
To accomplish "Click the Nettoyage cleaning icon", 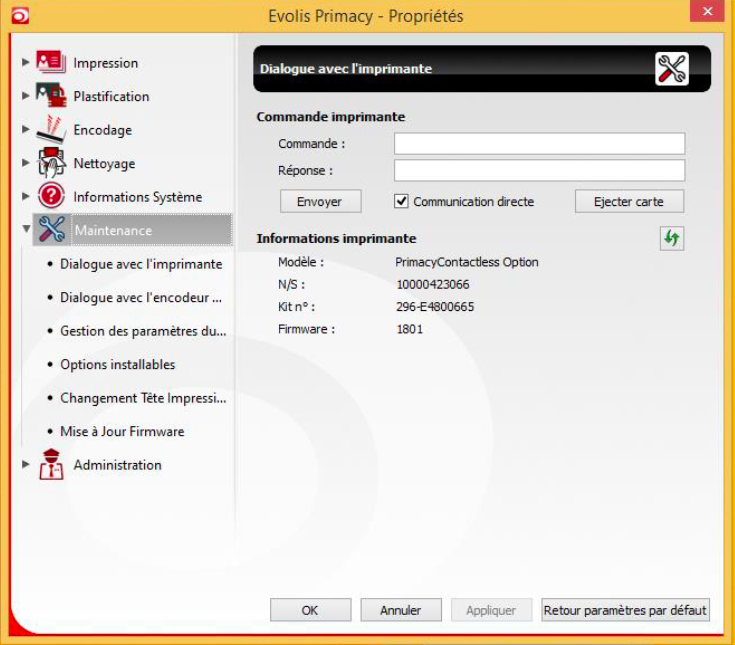I will point(51,163).
